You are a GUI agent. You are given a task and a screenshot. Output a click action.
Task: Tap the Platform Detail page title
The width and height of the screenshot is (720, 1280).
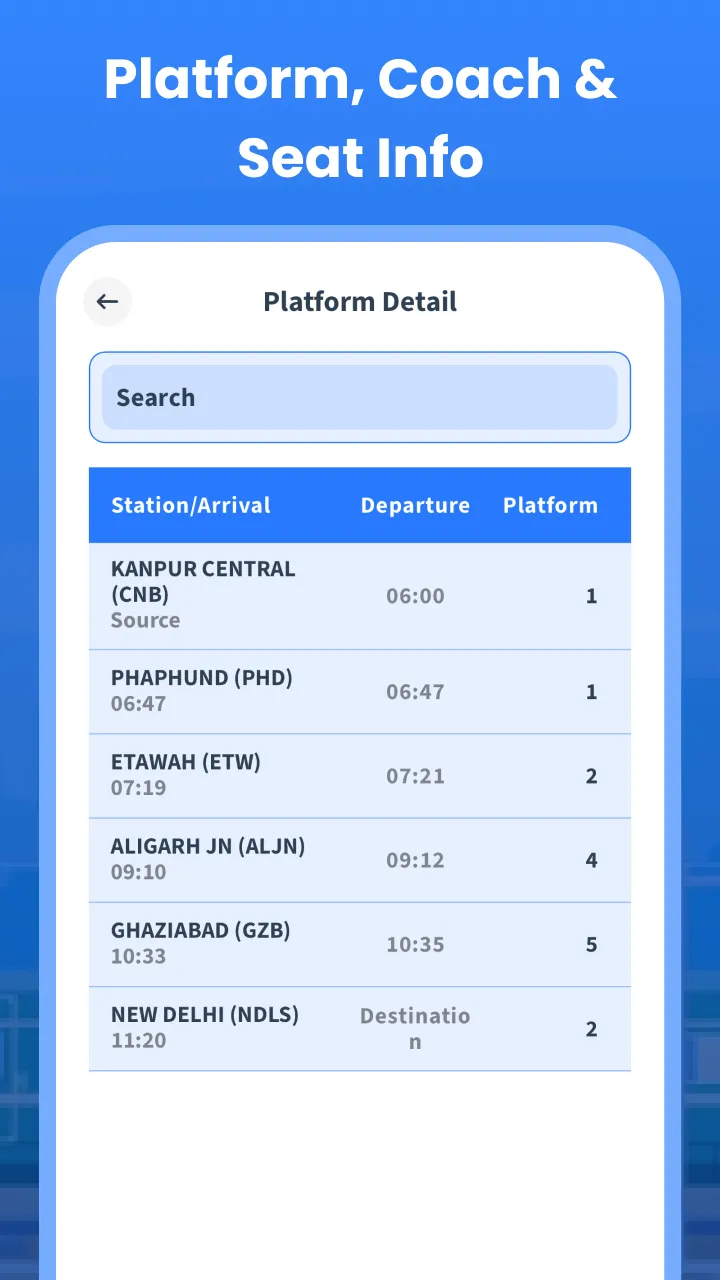coord(360,302)
